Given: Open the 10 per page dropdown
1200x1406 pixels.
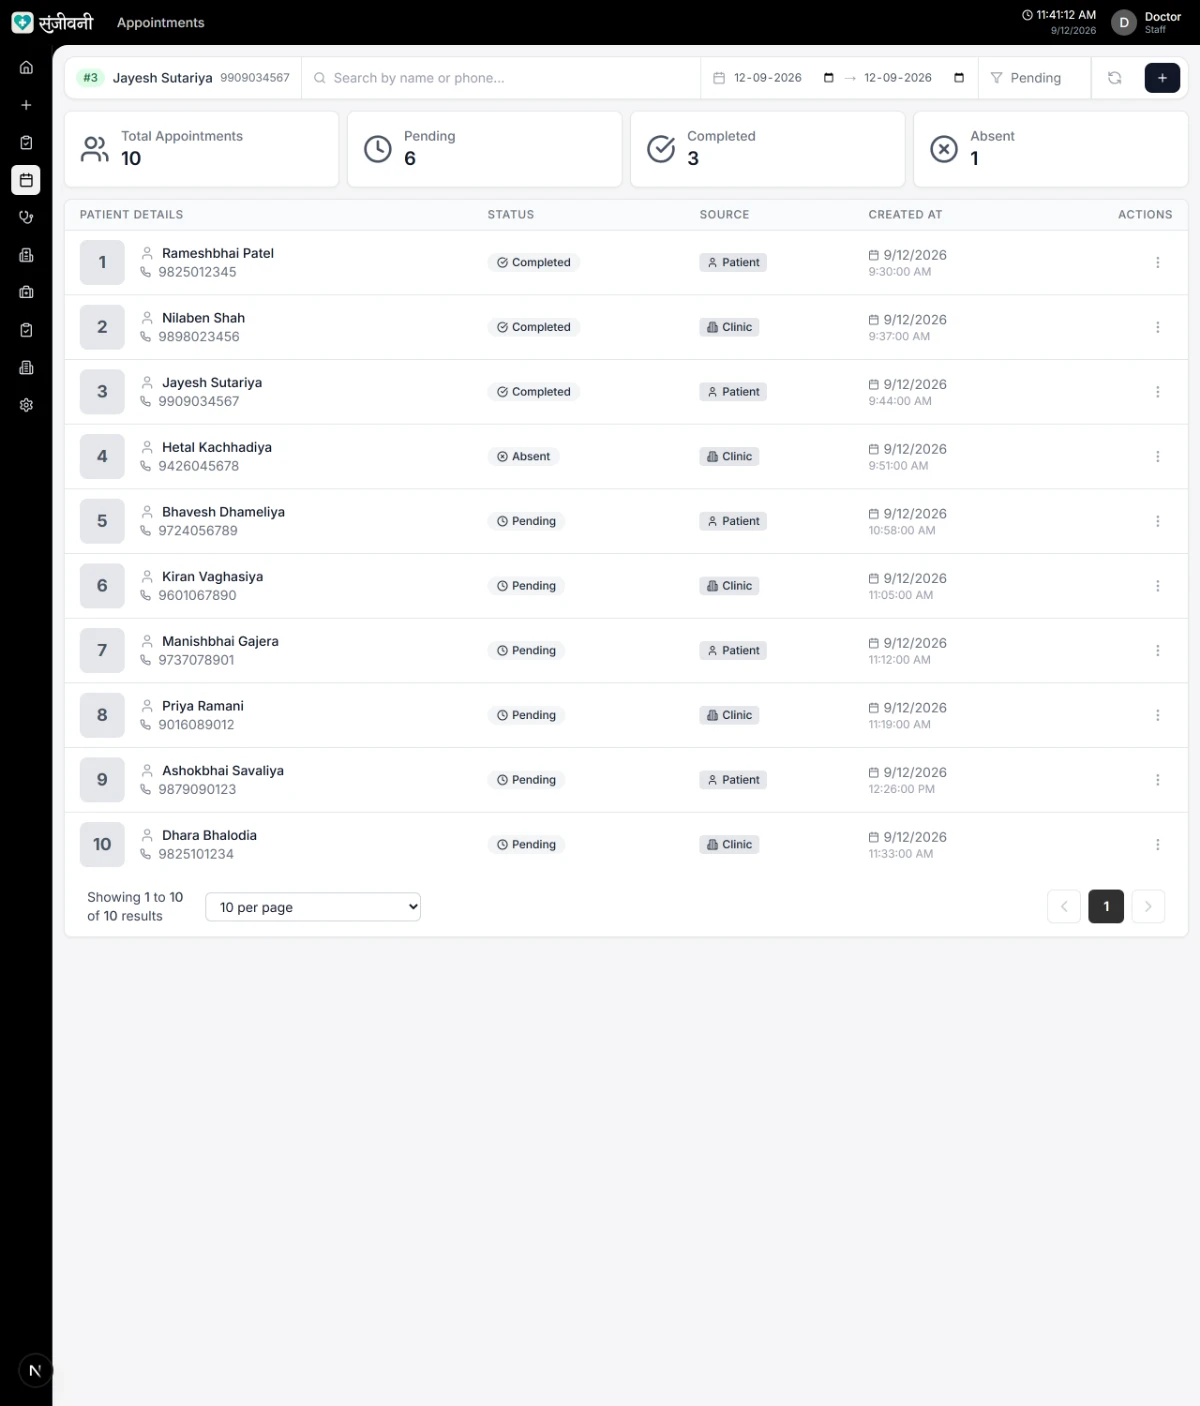Looking at the screenshot, I should point(313,907).
